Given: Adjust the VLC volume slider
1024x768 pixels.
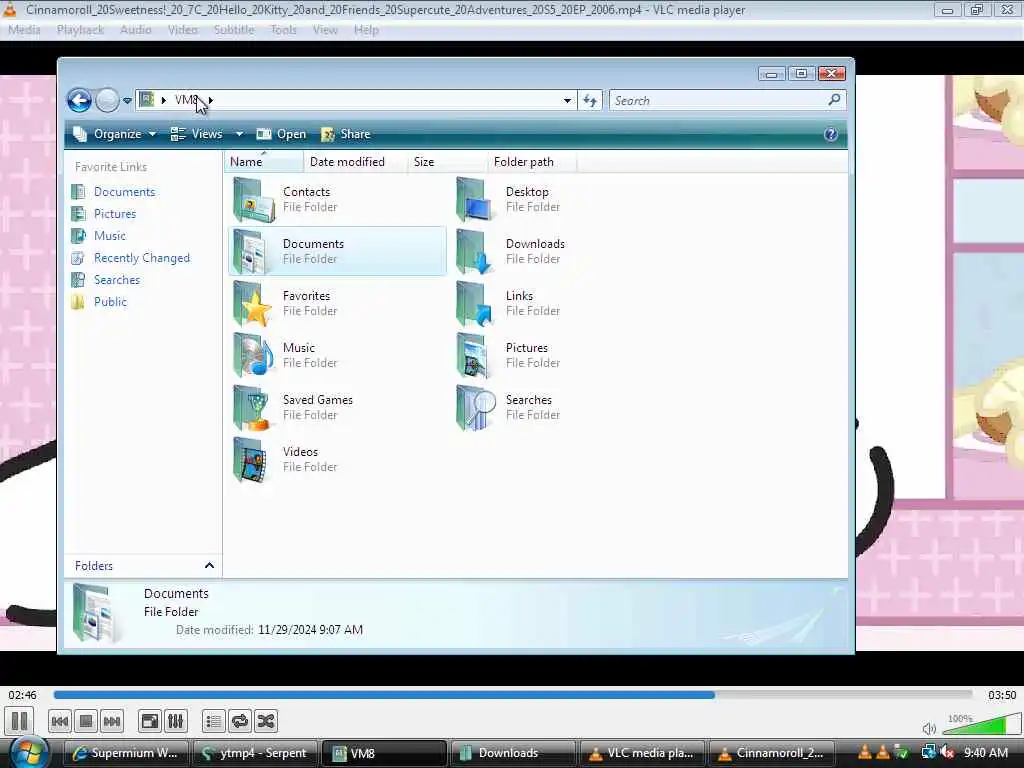Looking at the screenshot, I should coord(980,725).
